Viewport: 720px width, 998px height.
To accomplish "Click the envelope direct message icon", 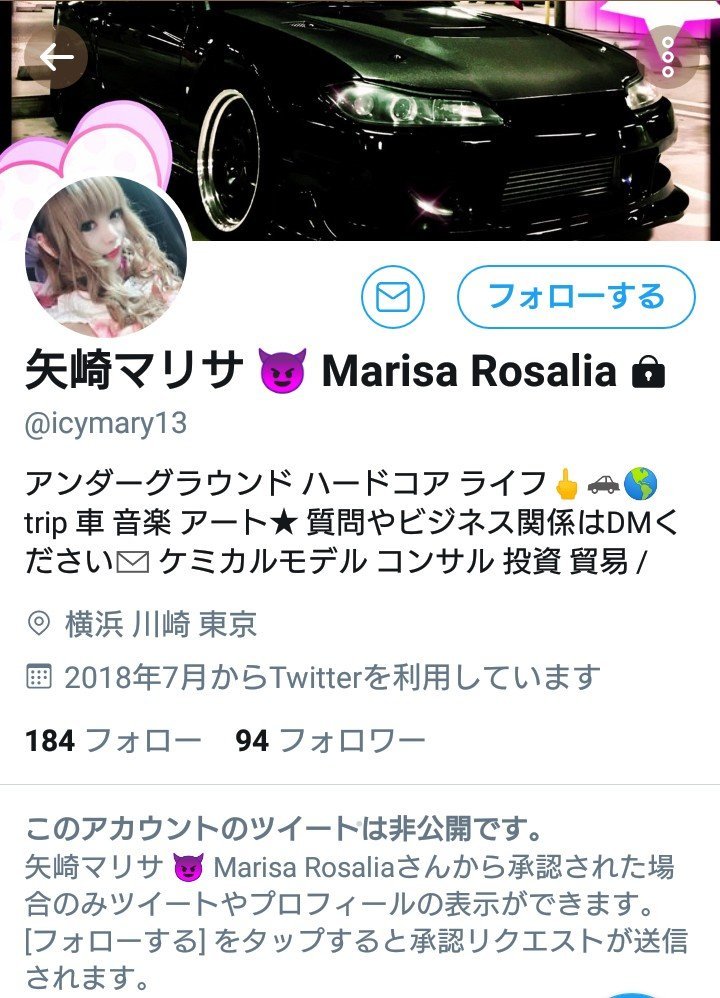I will [x=393, y=297].
